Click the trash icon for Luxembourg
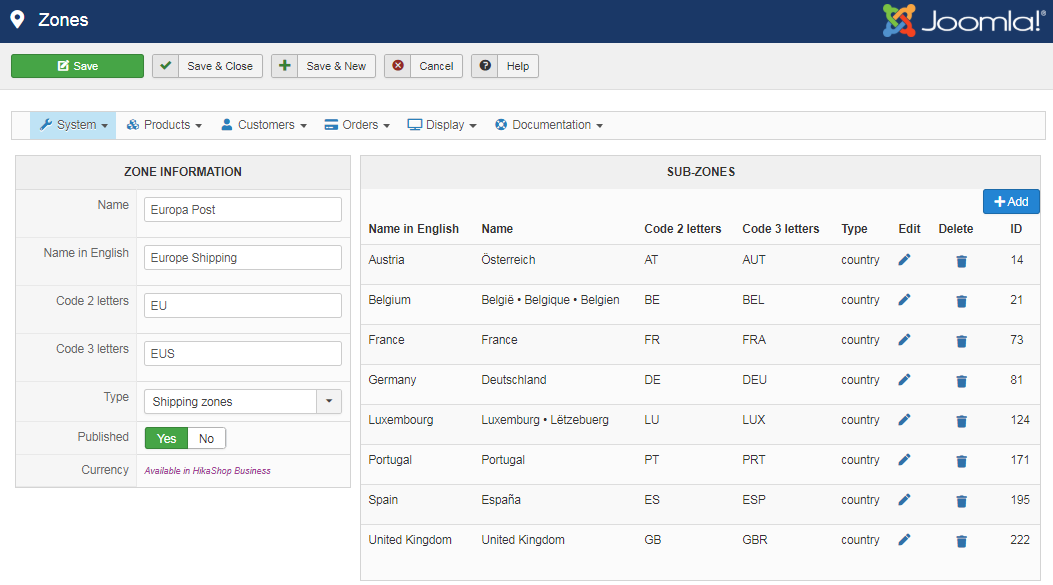The image size is (1053, 585). (961, 421)
